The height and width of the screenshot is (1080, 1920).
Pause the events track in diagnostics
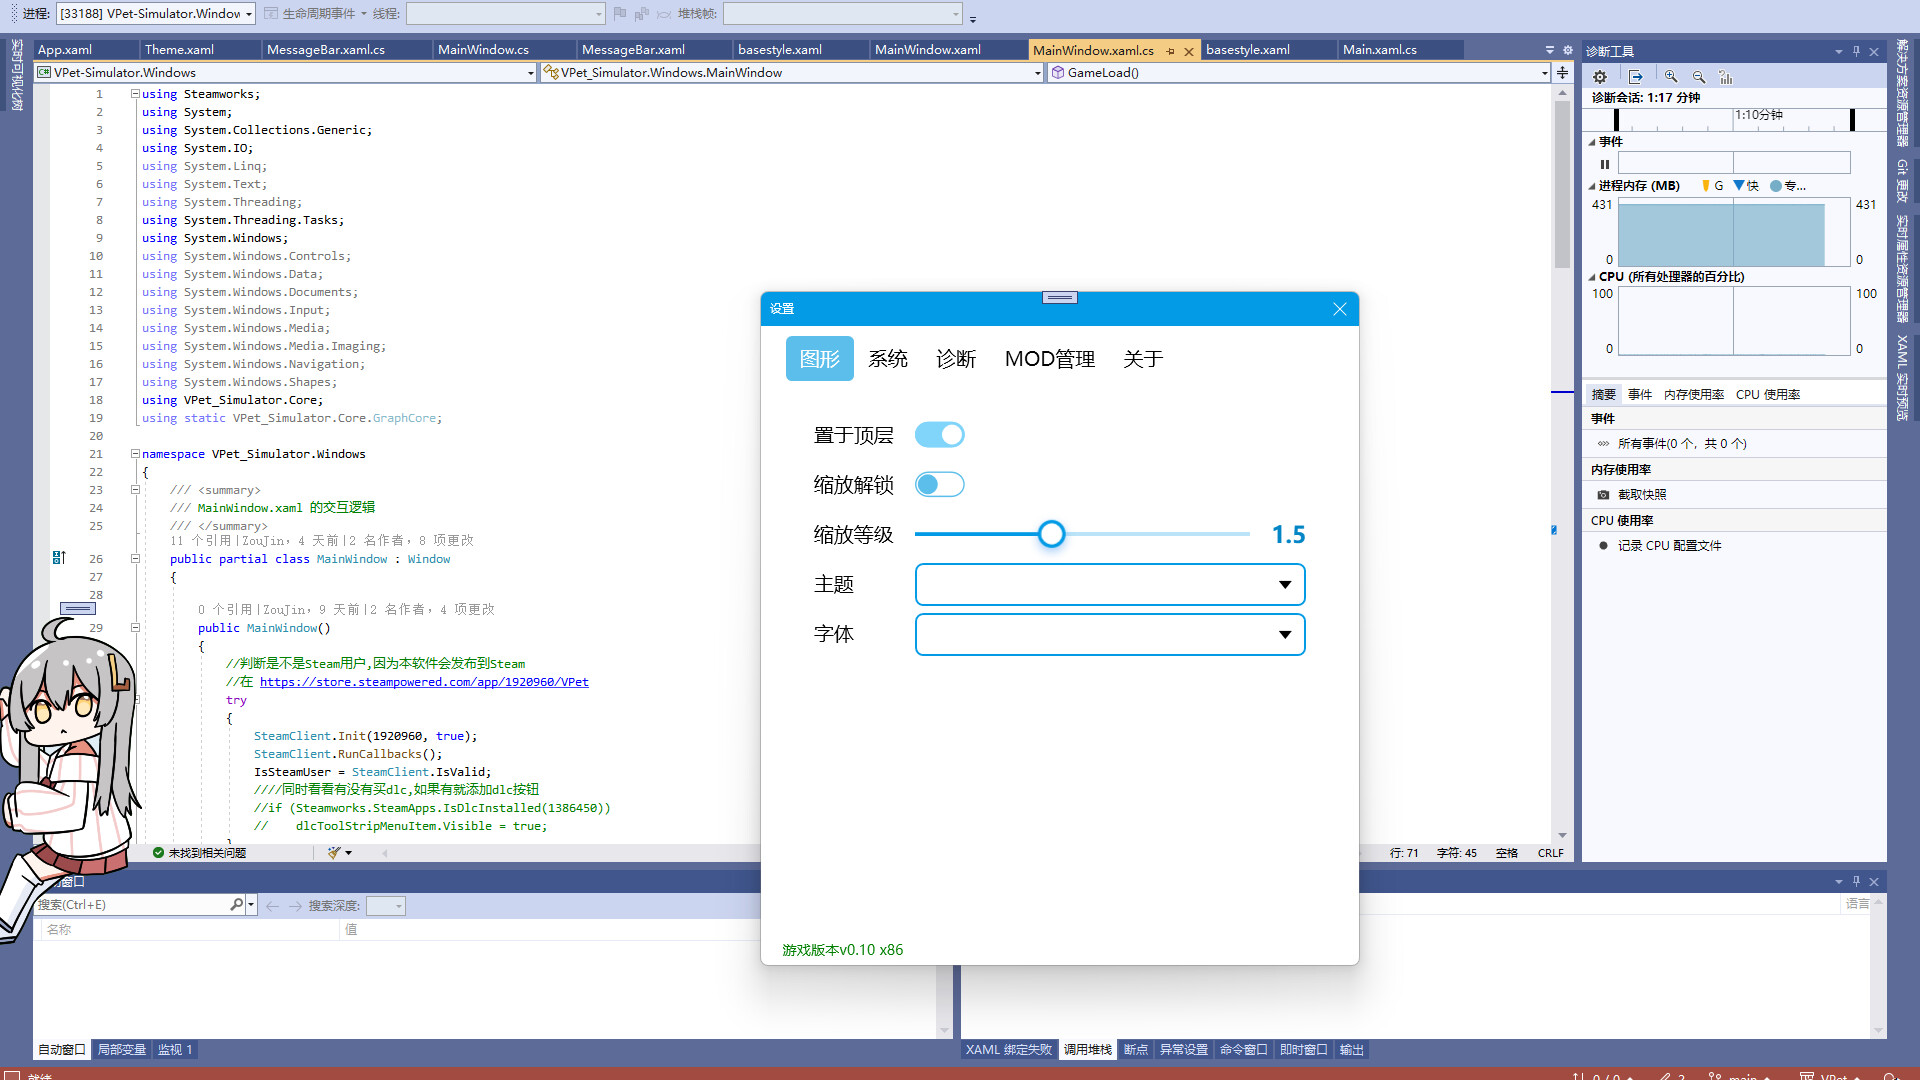coord(1605,164)
